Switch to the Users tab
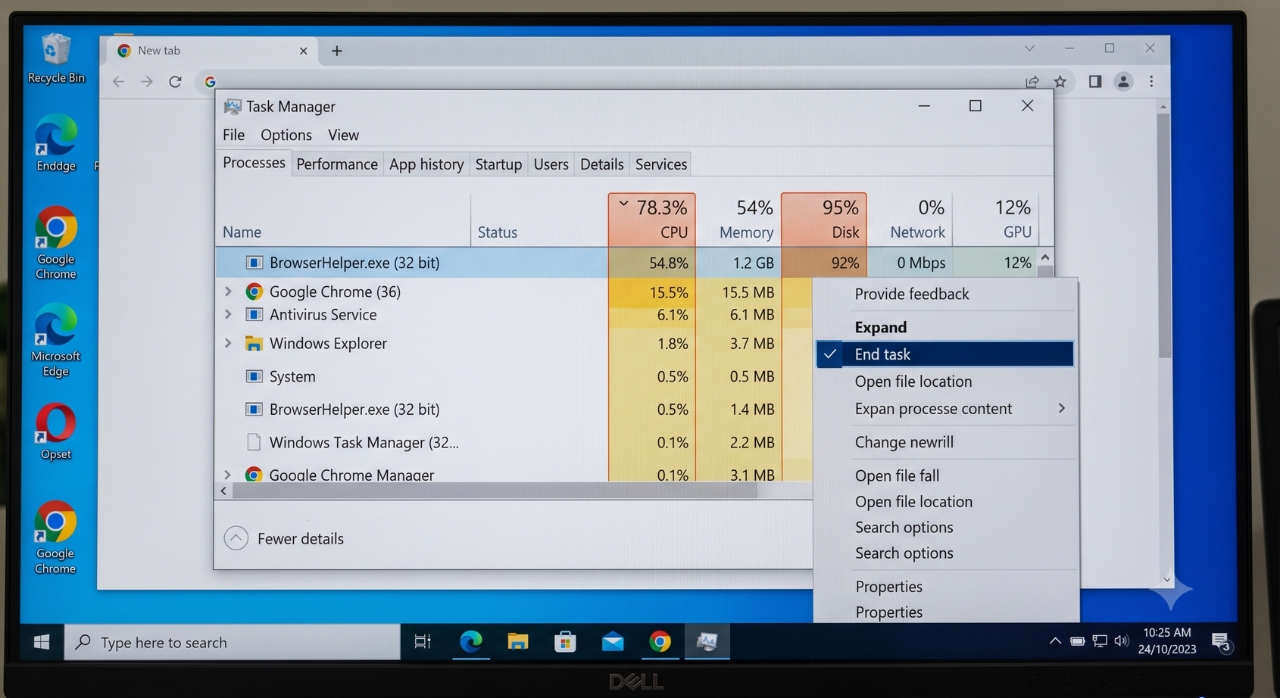This screenshot has height=698, width=1280. (551, 164)
